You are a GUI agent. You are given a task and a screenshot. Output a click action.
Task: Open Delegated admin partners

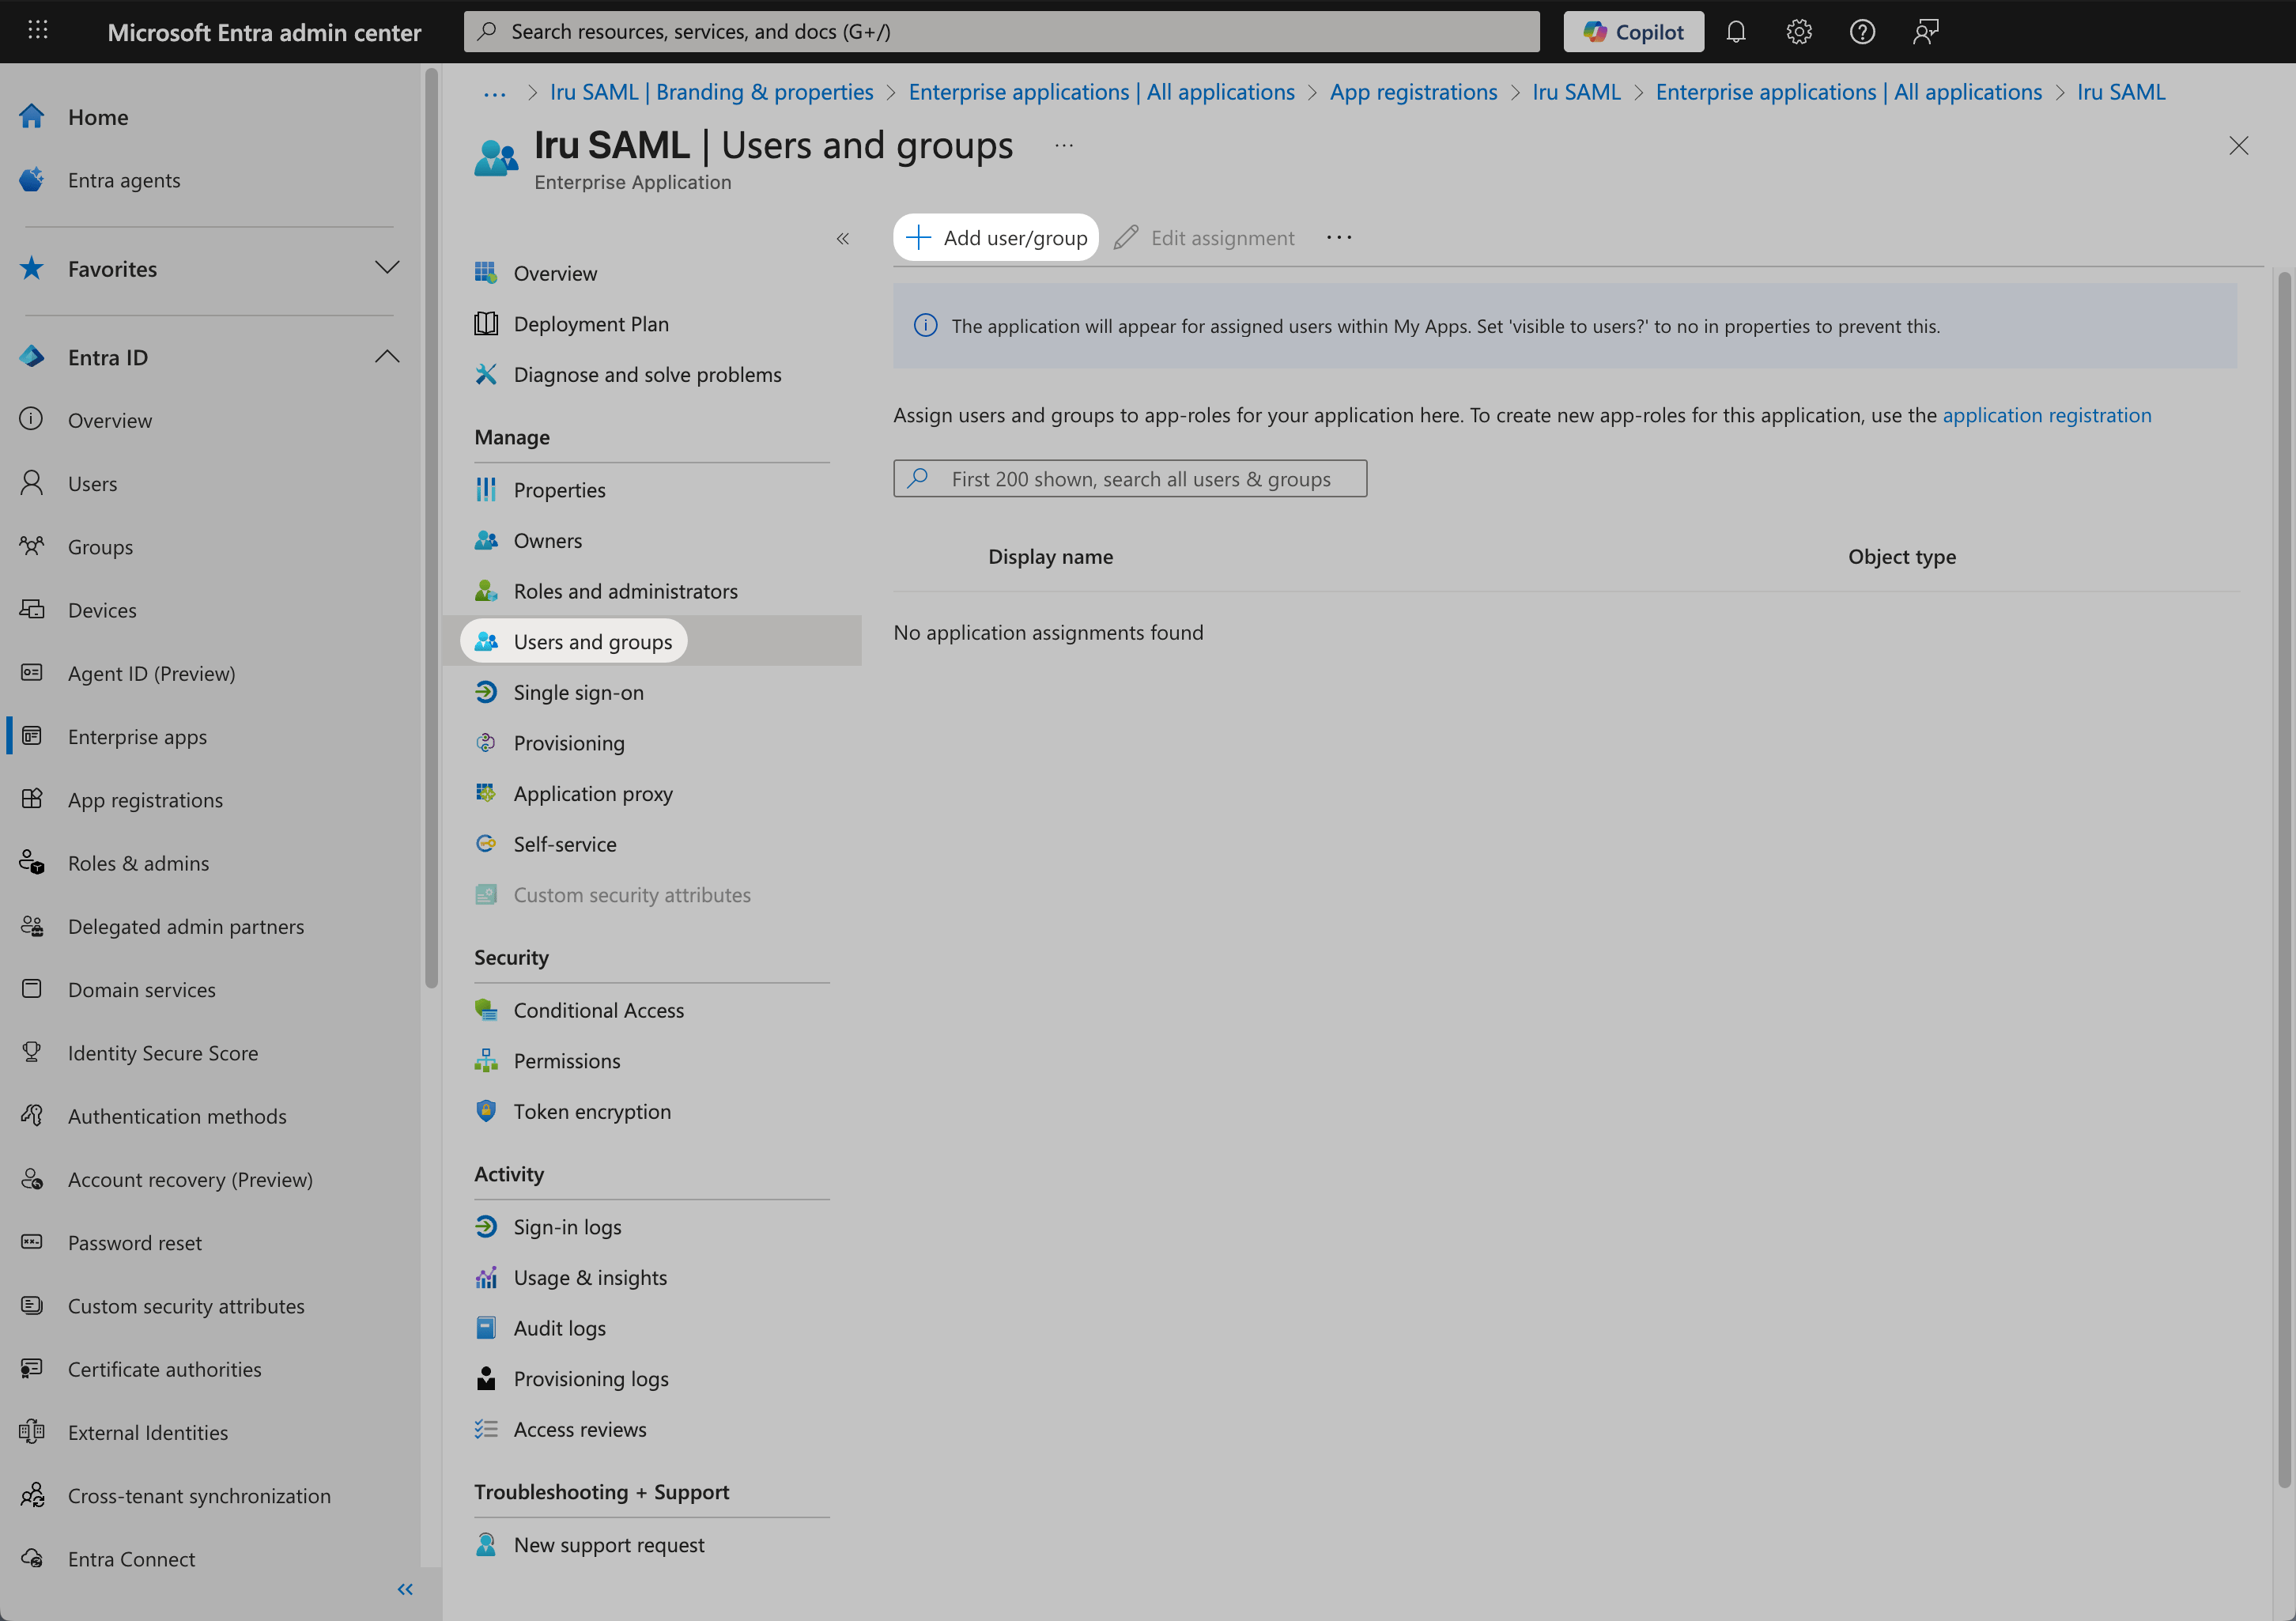186,927
